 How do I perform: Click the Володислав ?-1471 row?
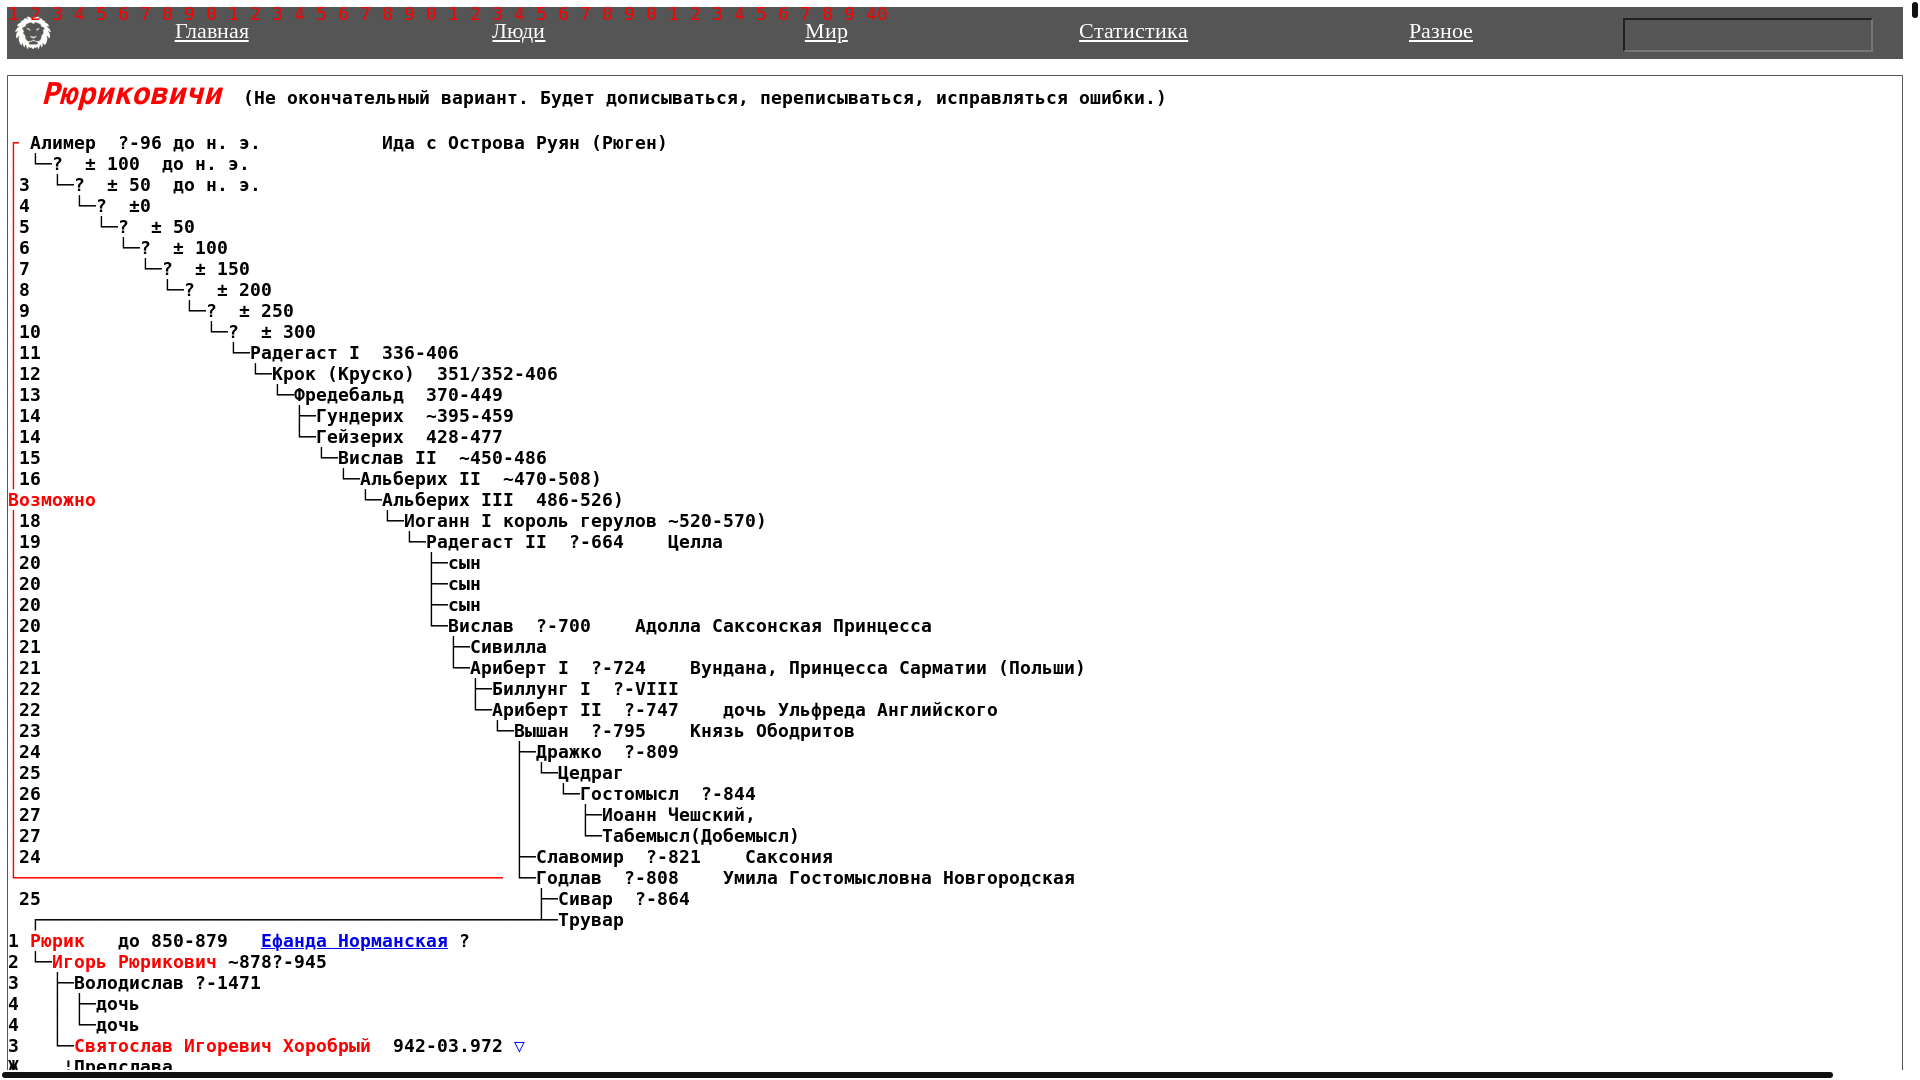pyautogui.click(x=167, y=983)
